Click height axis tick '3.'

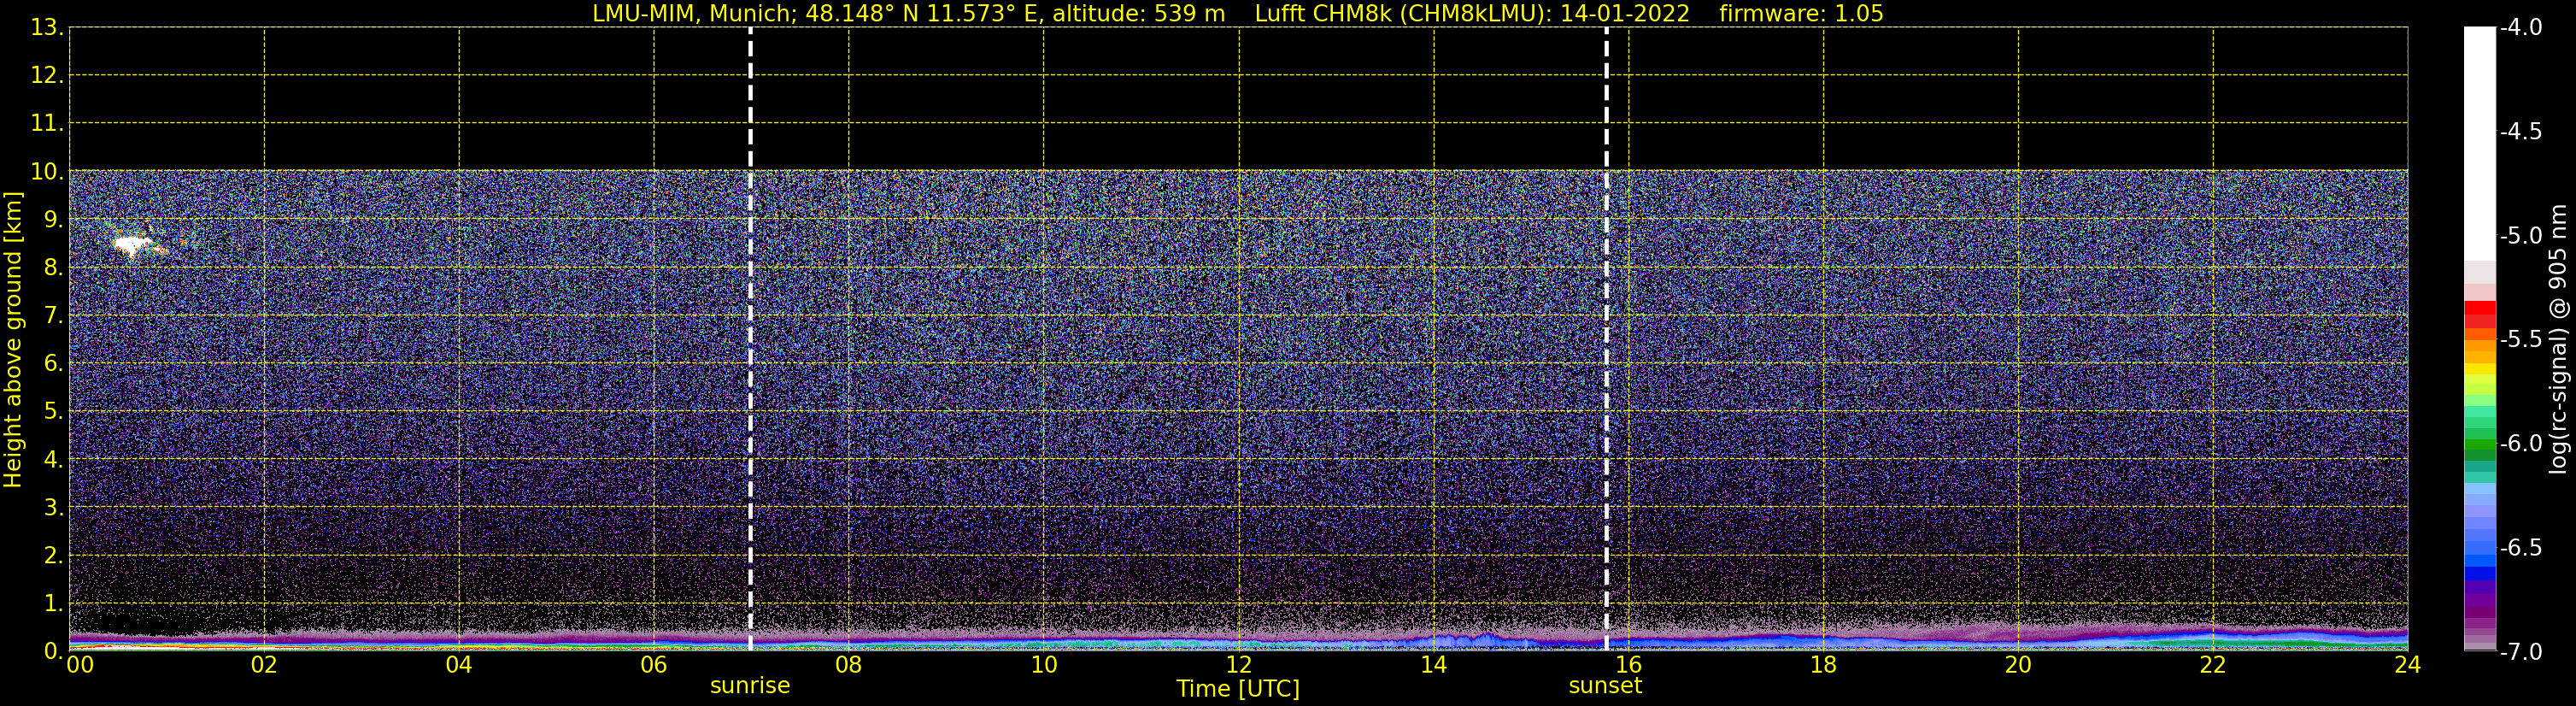click(x=53, y=507)
